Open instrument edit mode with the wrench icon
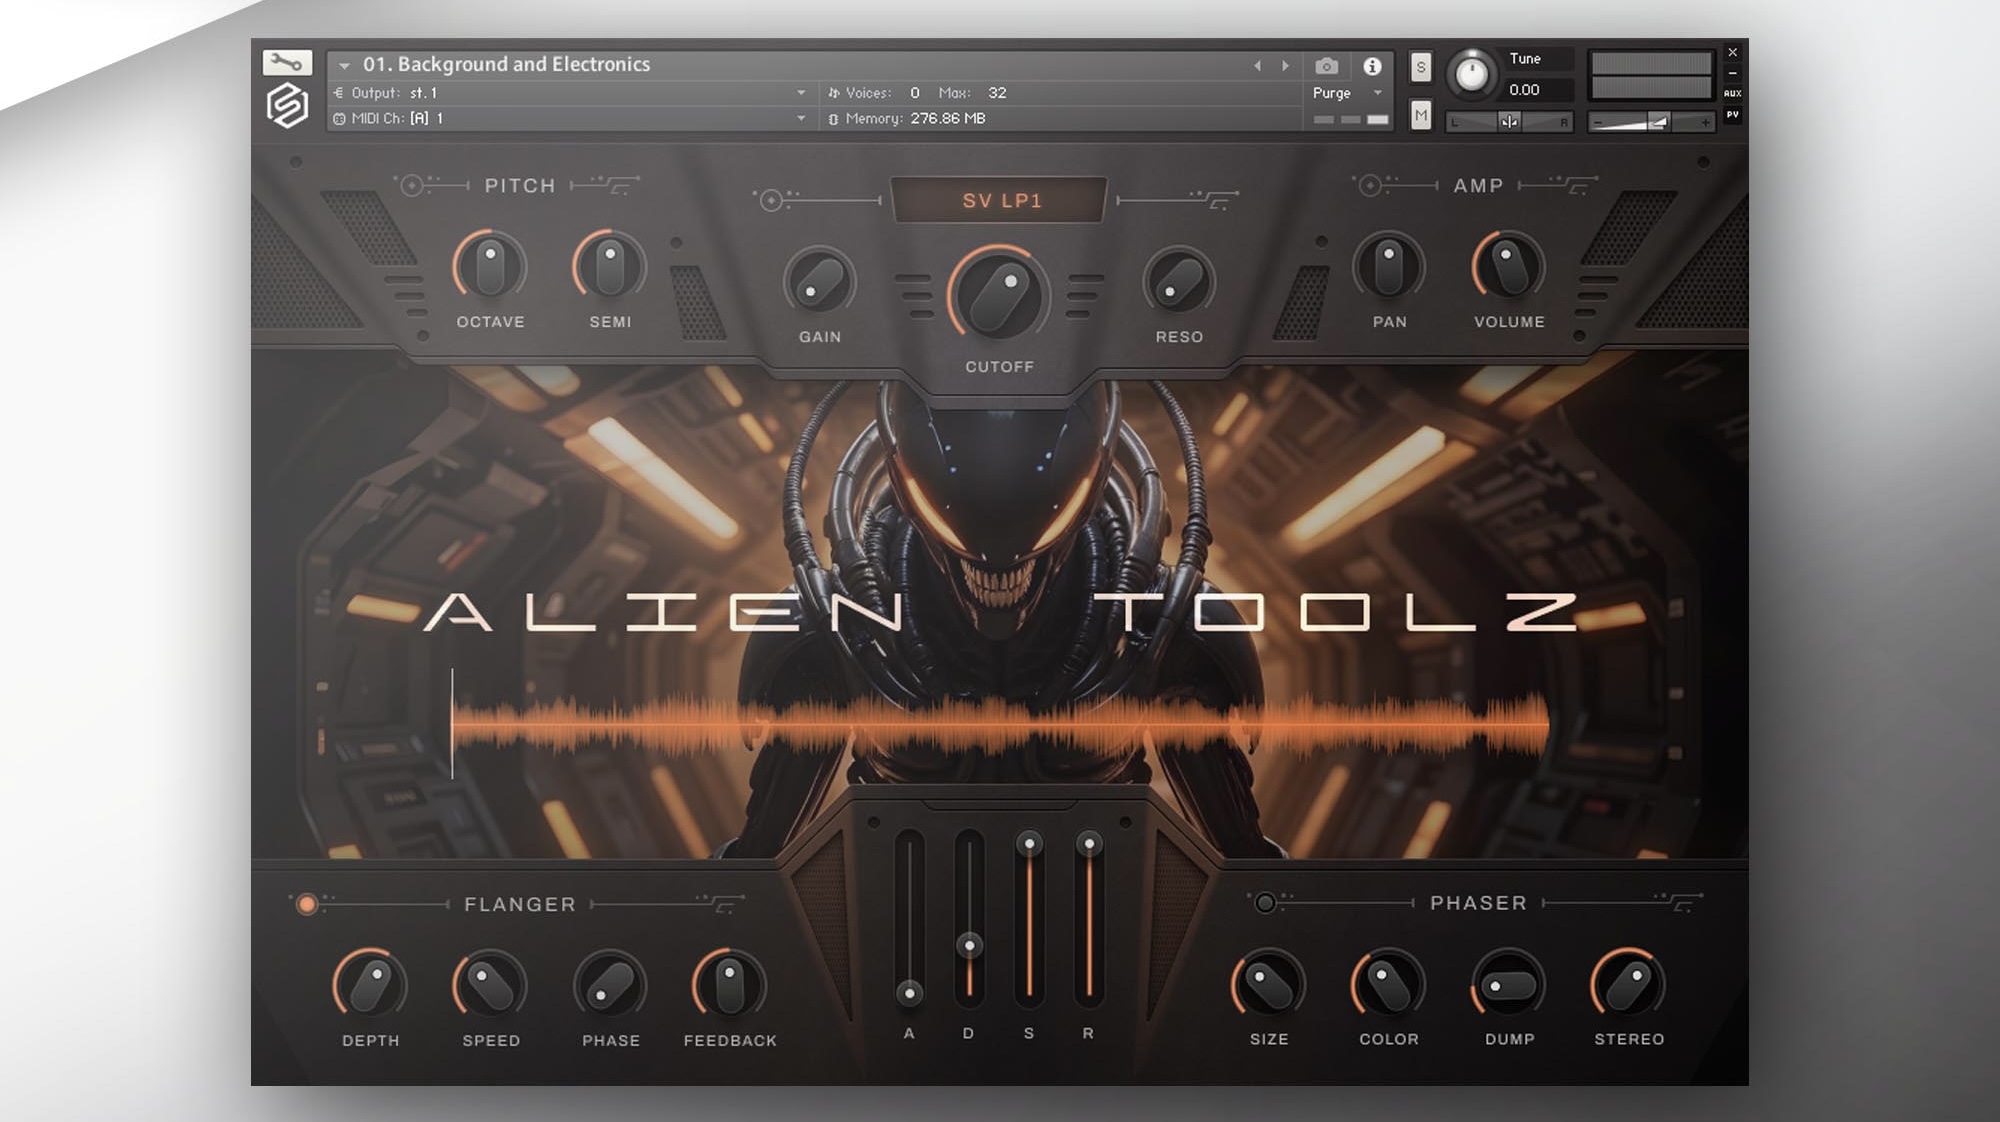Screen dimensions: 2000x1122 pyautogui.click(x=287, y=63)
